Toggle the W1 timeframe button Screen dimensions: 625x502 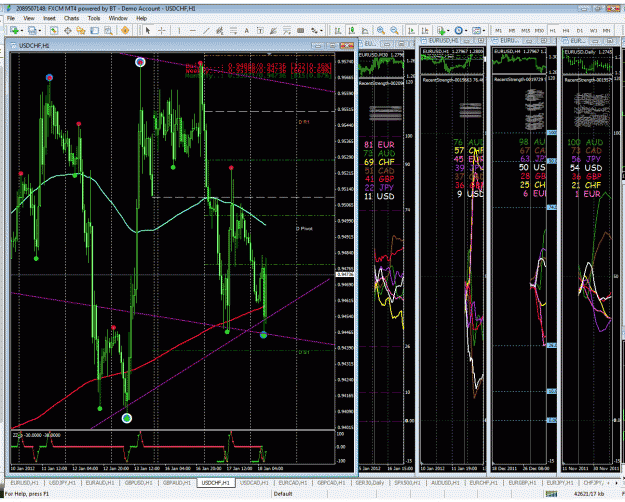coord(594,30)
